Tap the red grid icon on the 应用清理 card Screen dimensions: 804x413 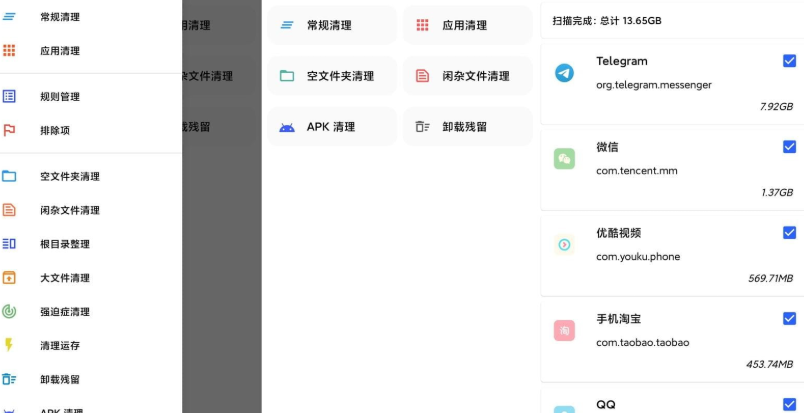coord(422,25)
